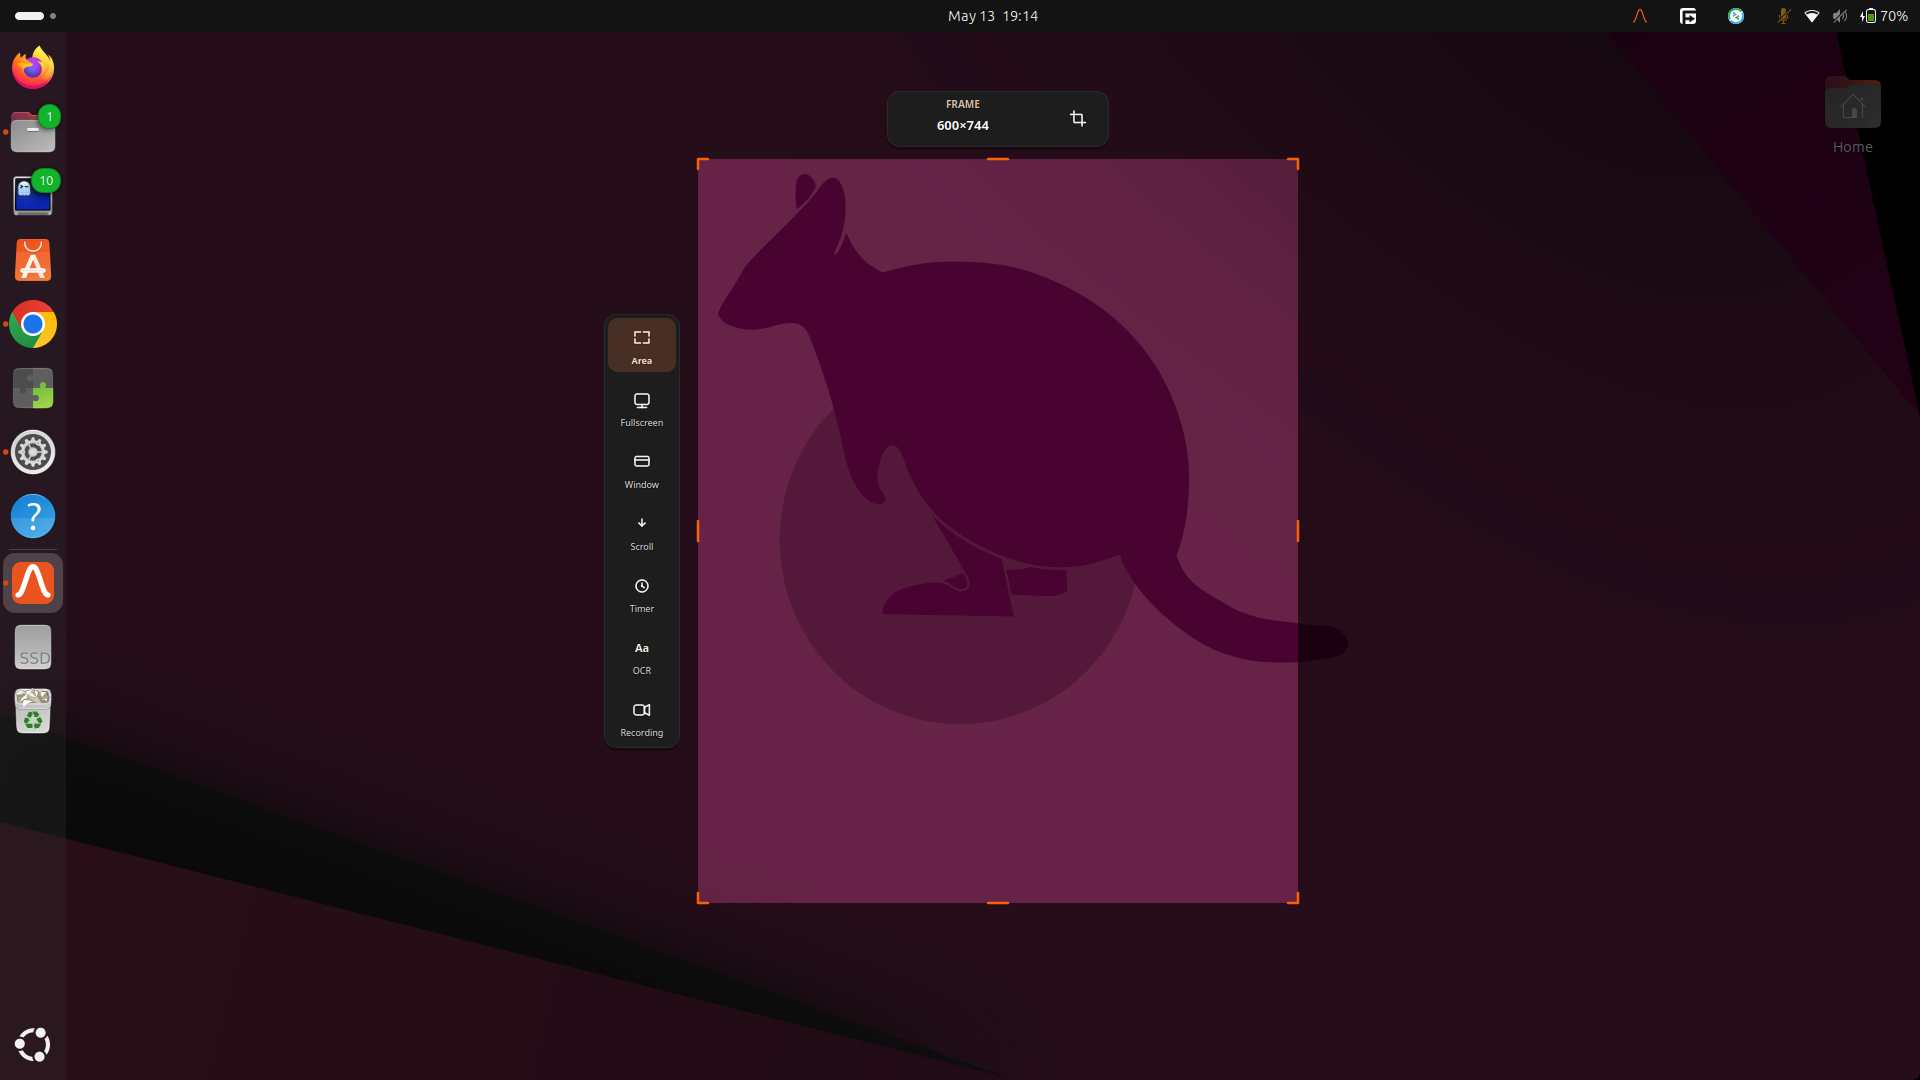Open Google Chrome from the dock
1920x1080 pixels.
(x=33, y=324)
